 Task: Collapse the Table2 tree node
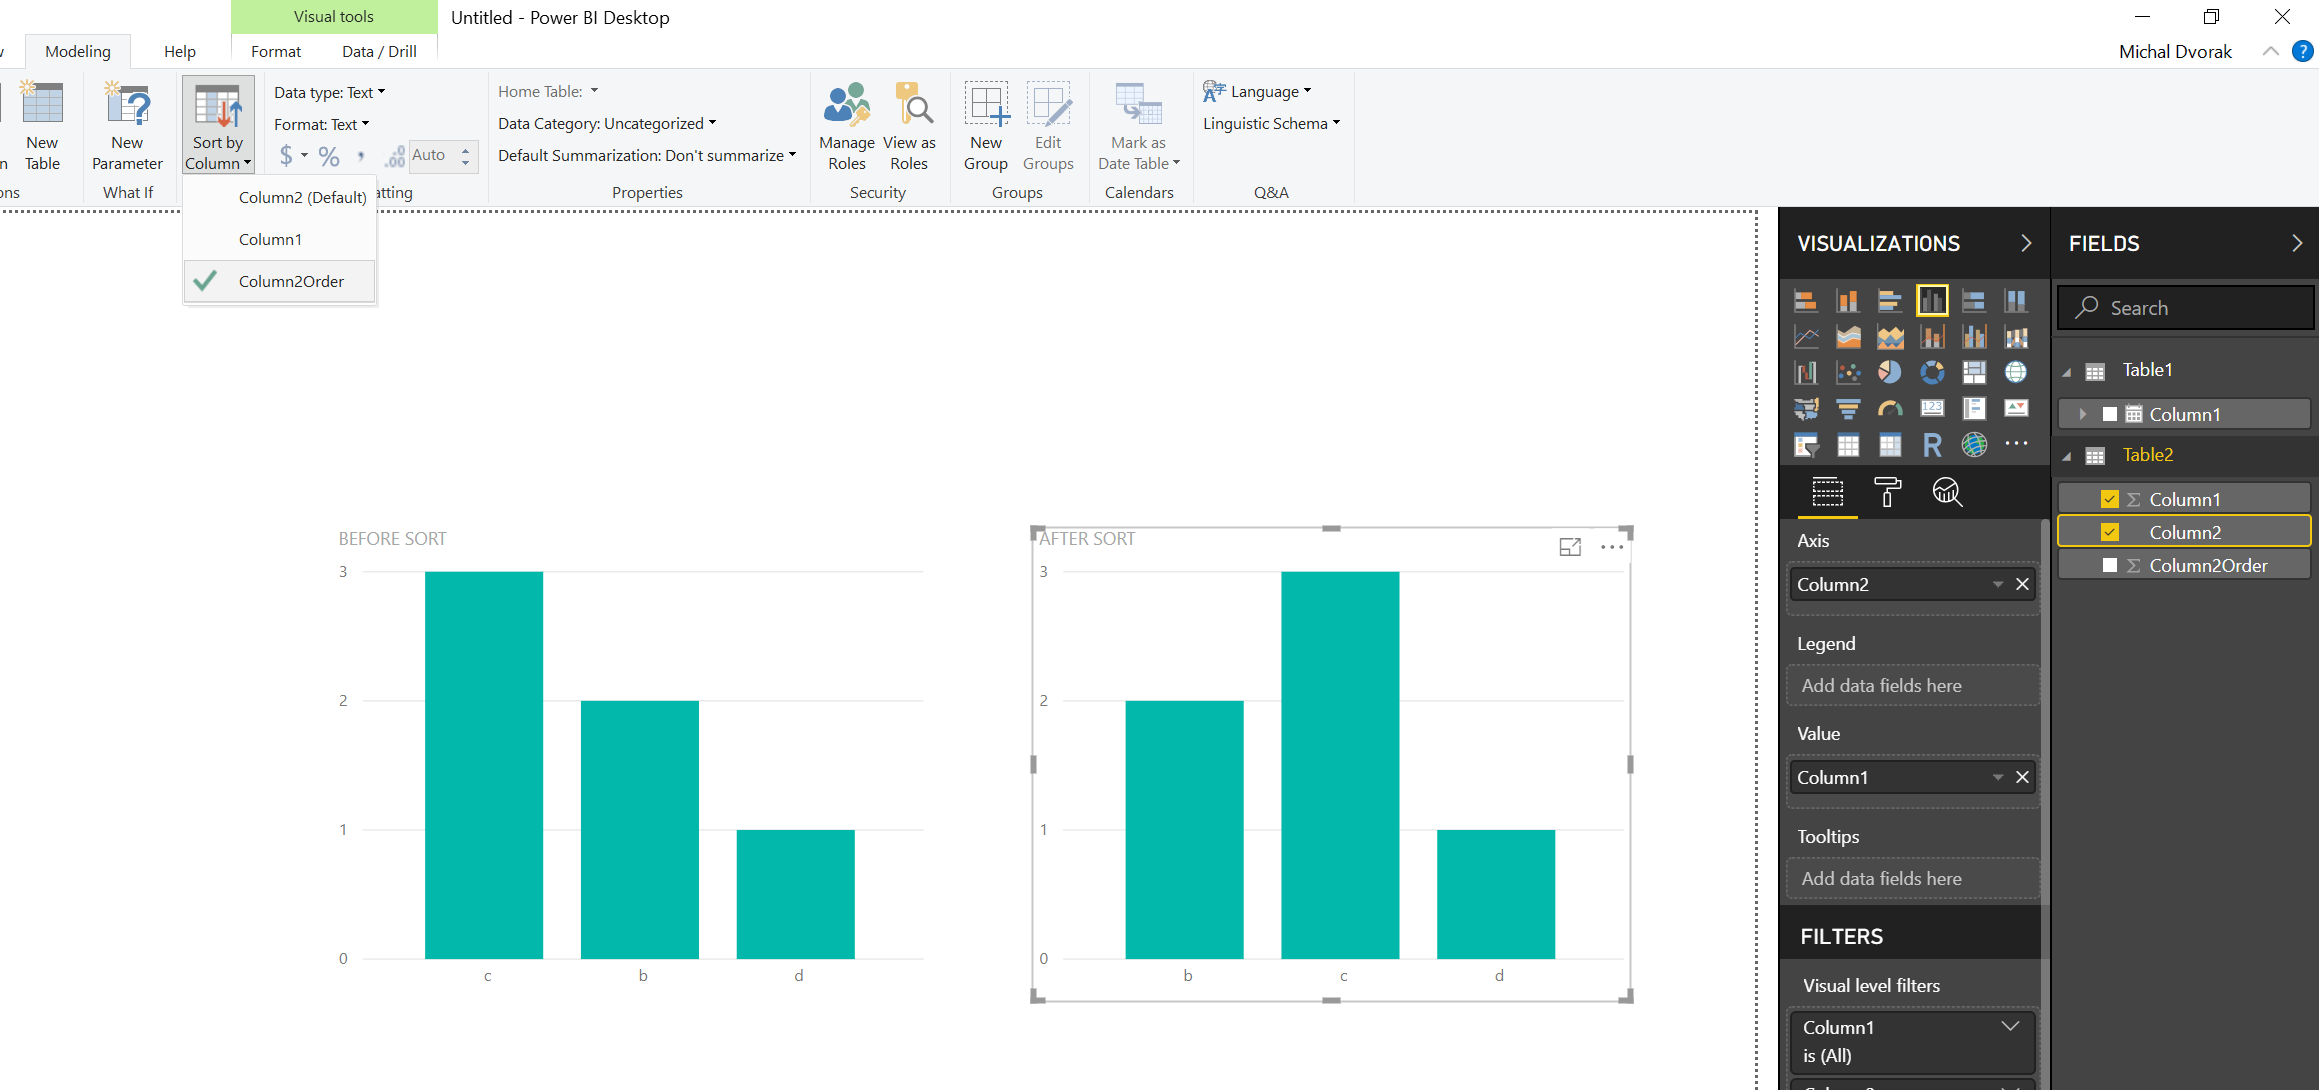[2067, 456]
